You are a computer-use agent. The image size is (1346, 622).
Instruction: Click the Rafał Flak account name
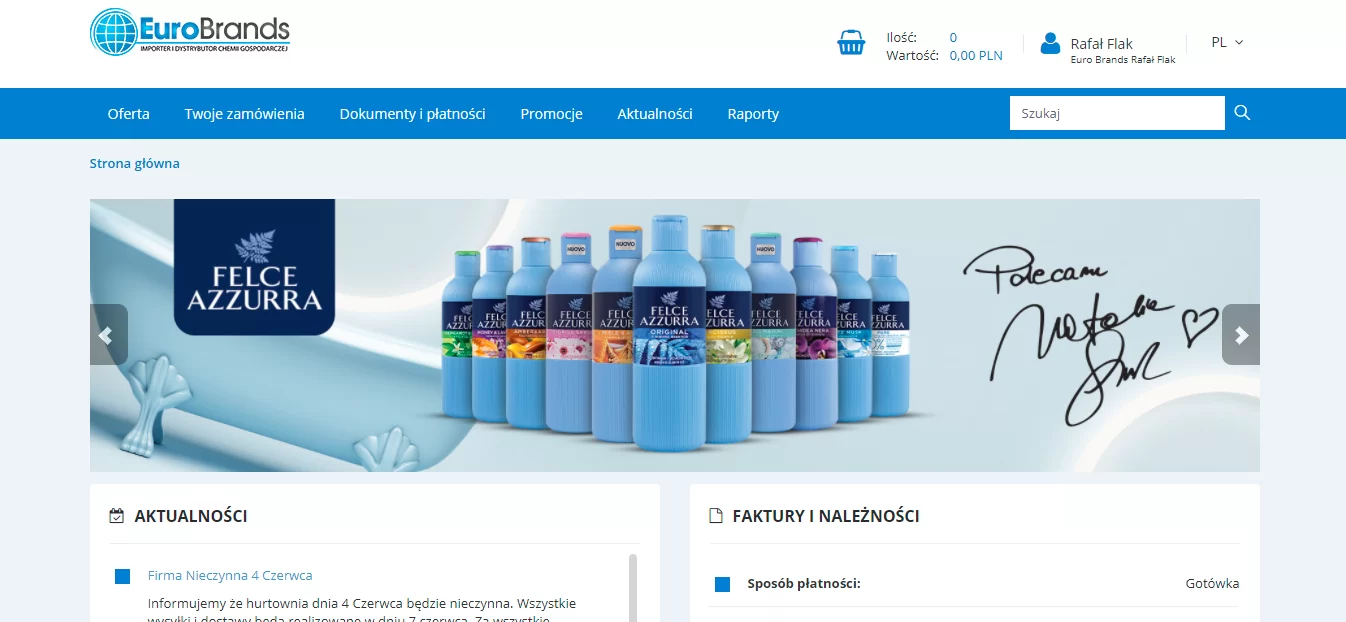(1102, 43)
